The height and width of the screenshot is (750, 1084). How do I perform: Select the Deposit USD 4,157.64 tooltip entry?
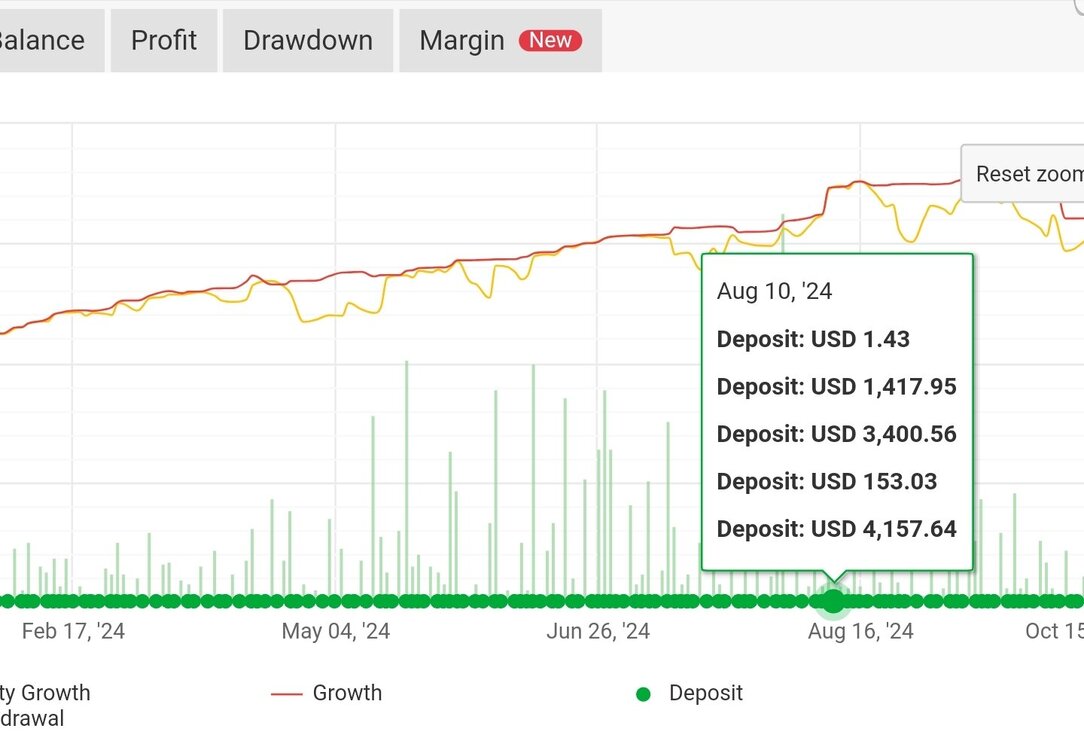click(x=837, y=529)
